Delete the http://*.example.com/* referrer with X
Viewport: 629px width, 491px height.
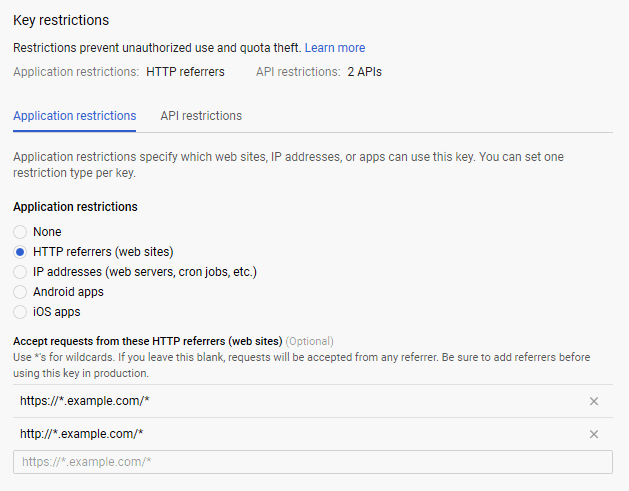tap(594, 434)
